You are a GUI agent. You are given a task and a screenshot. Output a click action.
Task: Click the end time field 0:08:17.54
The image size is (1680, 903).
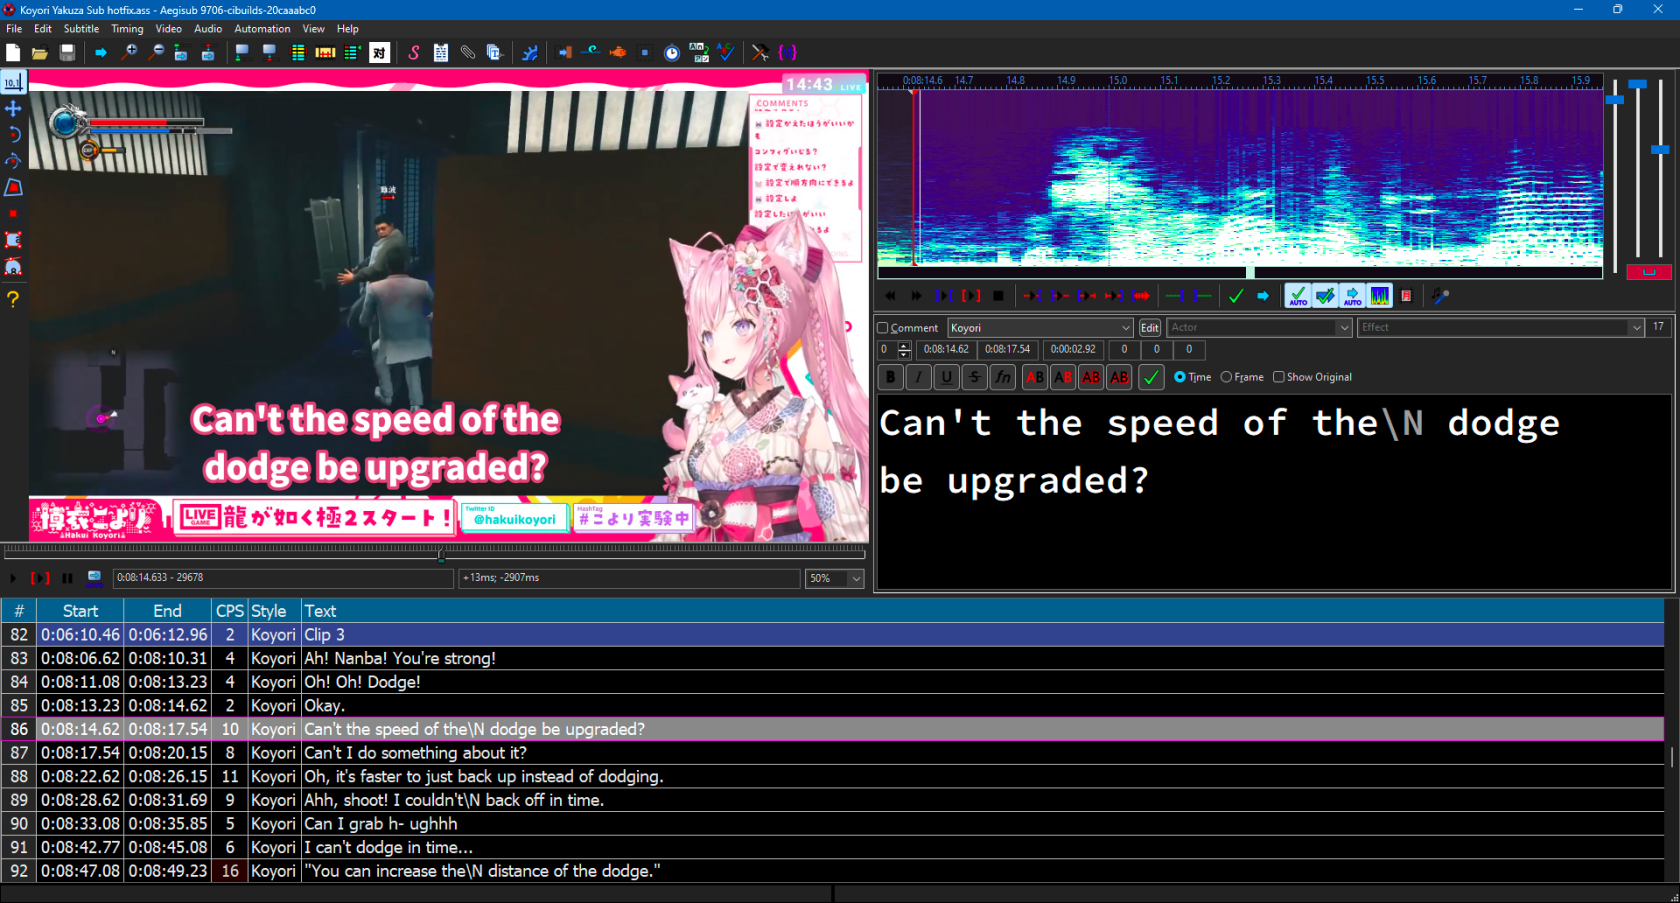[x=1007, y=350]
